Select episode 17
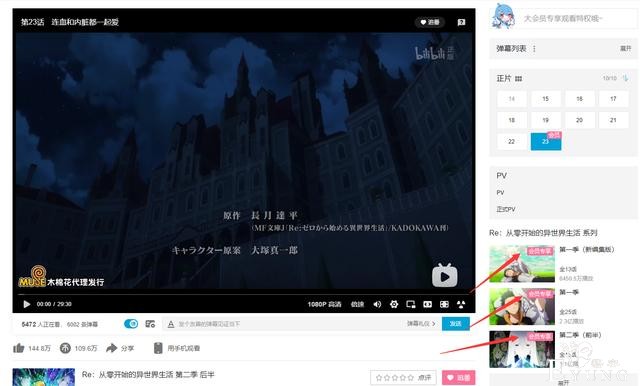 613,99
